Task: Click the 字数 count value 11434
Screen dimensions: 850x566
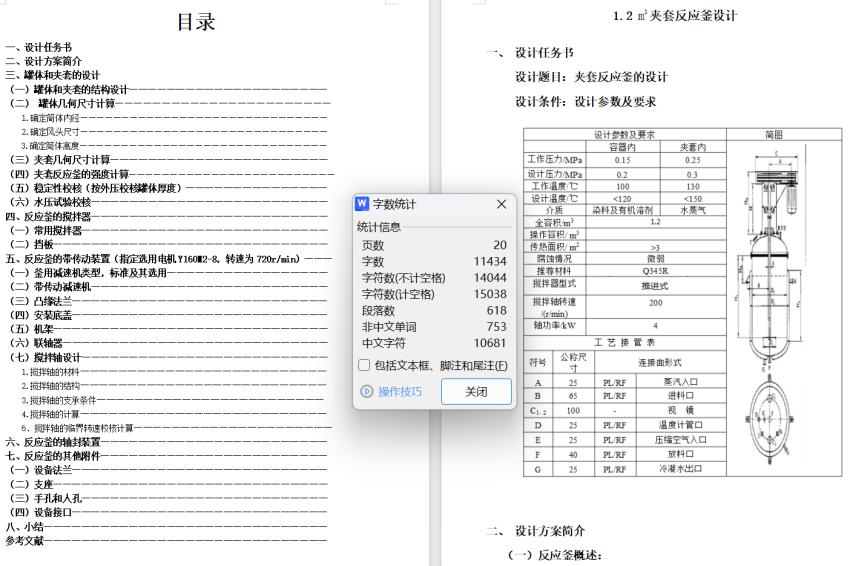Action: [x=490, y=261]
